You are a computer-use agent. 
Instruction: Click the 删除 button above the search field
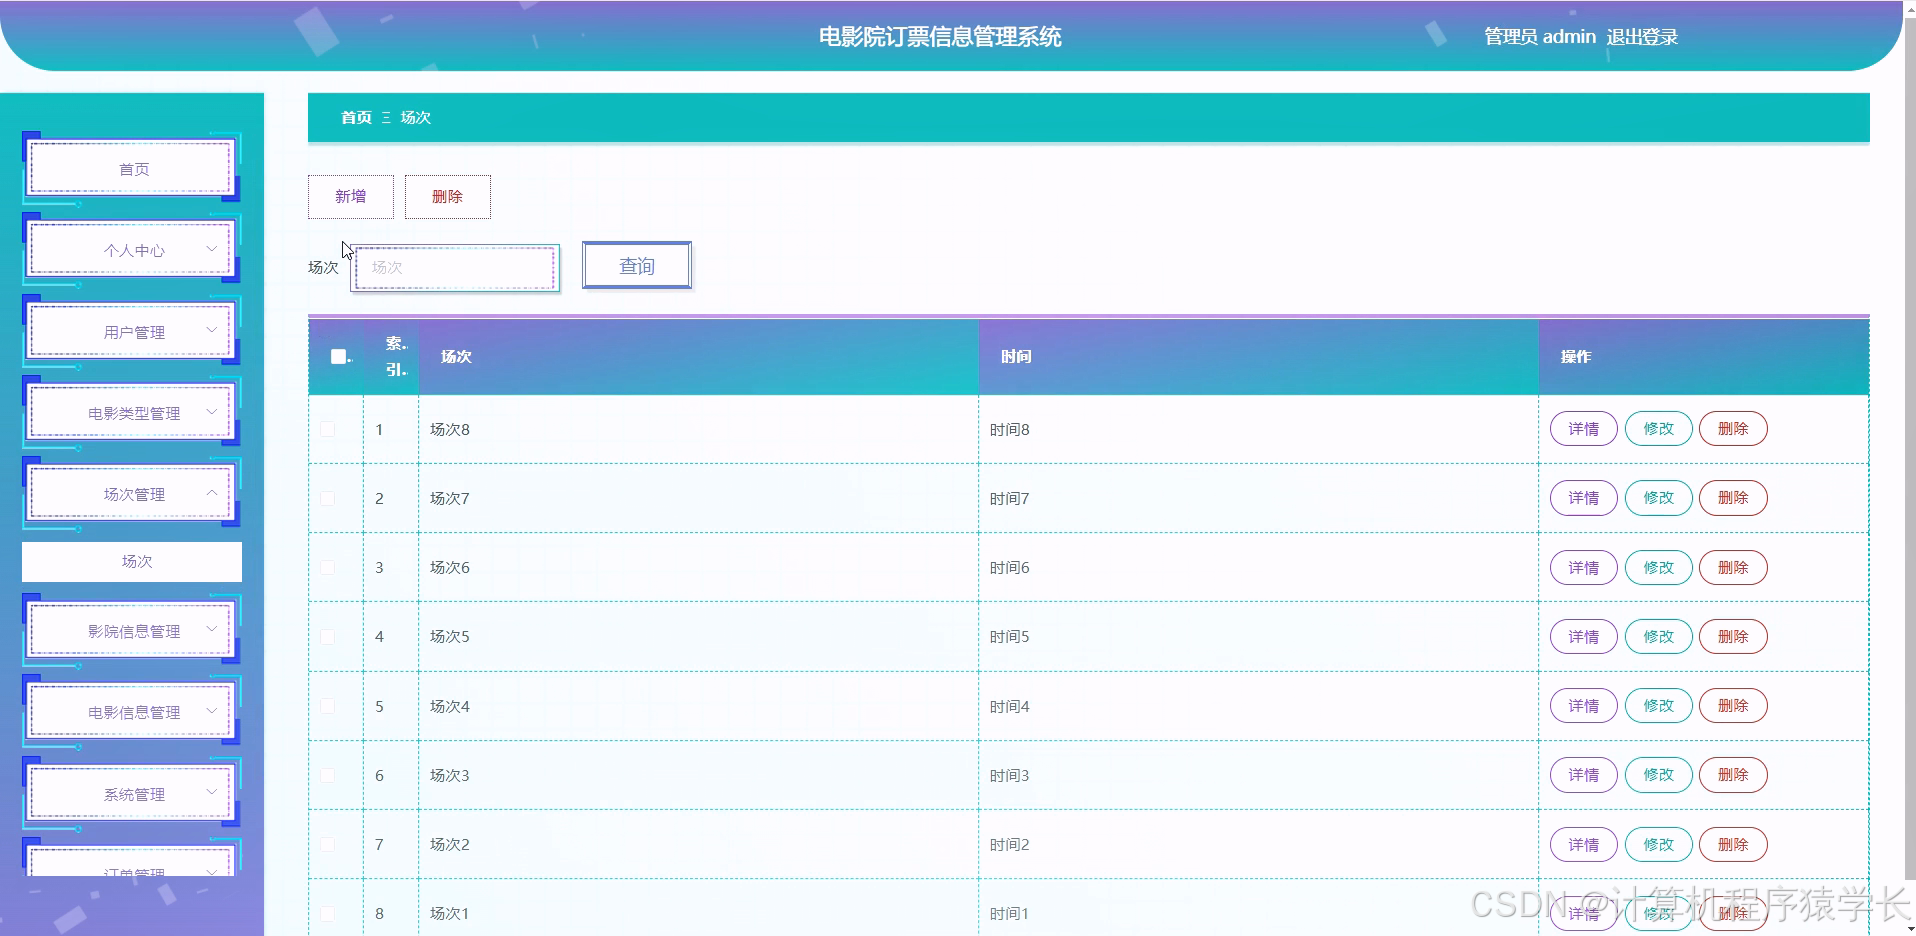coord(448,197)
